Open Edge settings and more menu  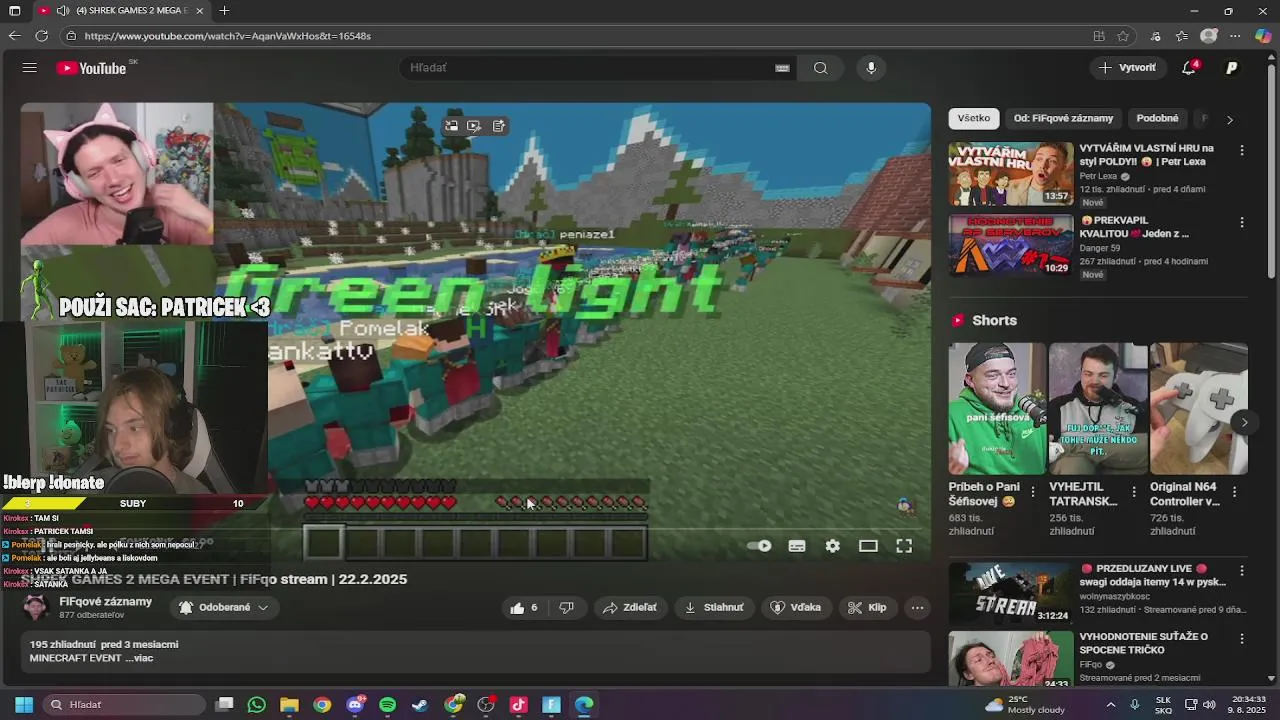[x=1236, y=36]
